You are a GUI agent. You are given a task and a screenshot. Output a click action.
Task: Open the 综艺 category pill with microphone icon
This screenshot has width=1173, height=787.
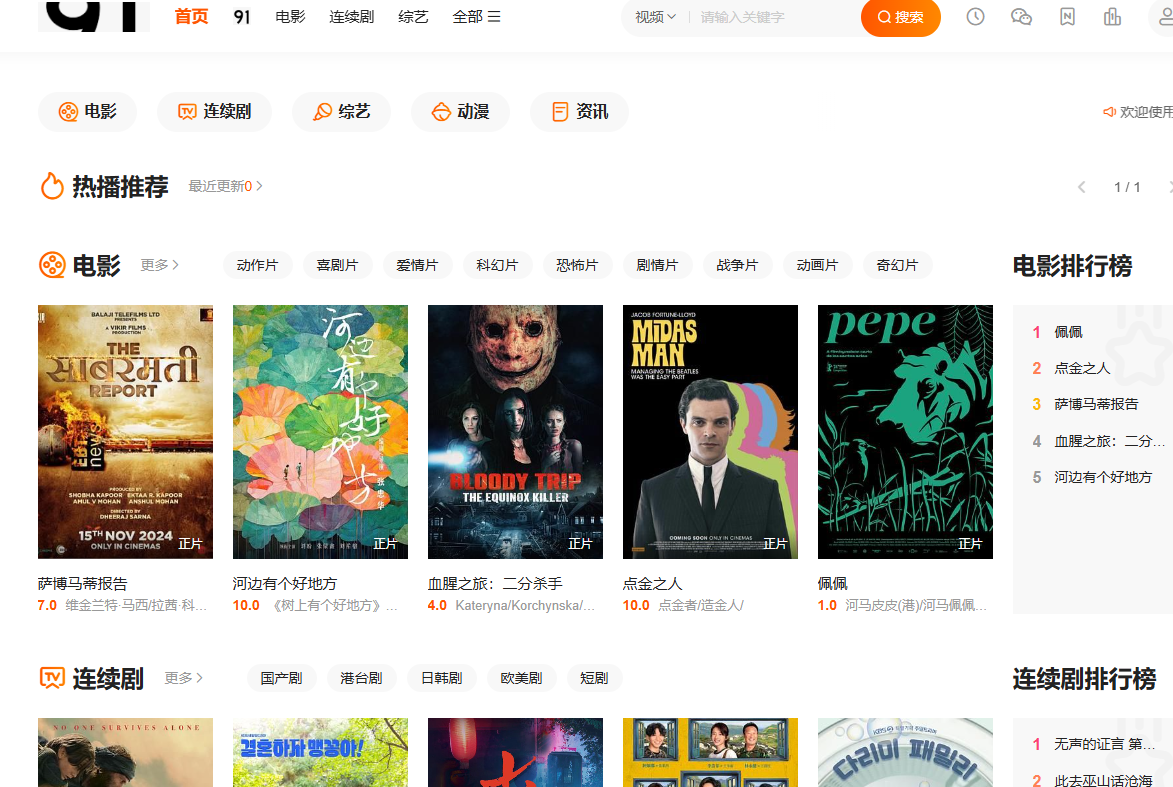[x=341, y=112]
